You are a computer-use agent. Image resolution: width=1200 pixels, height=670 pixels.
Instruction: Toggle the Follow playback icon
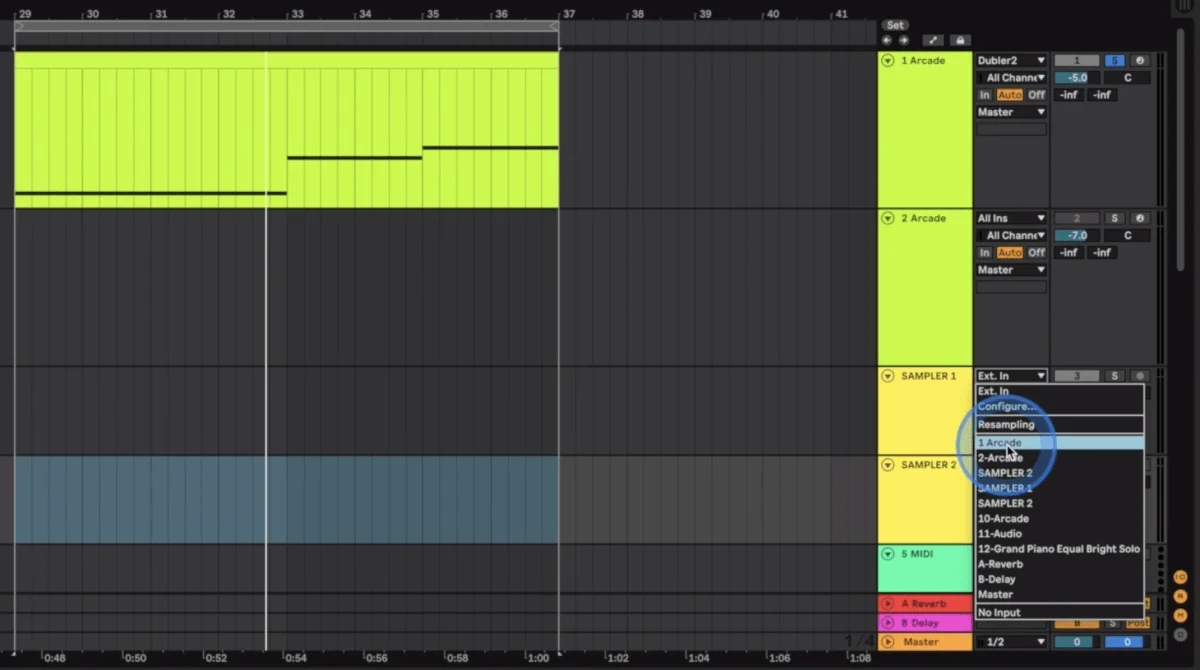(x=932, y=41)
